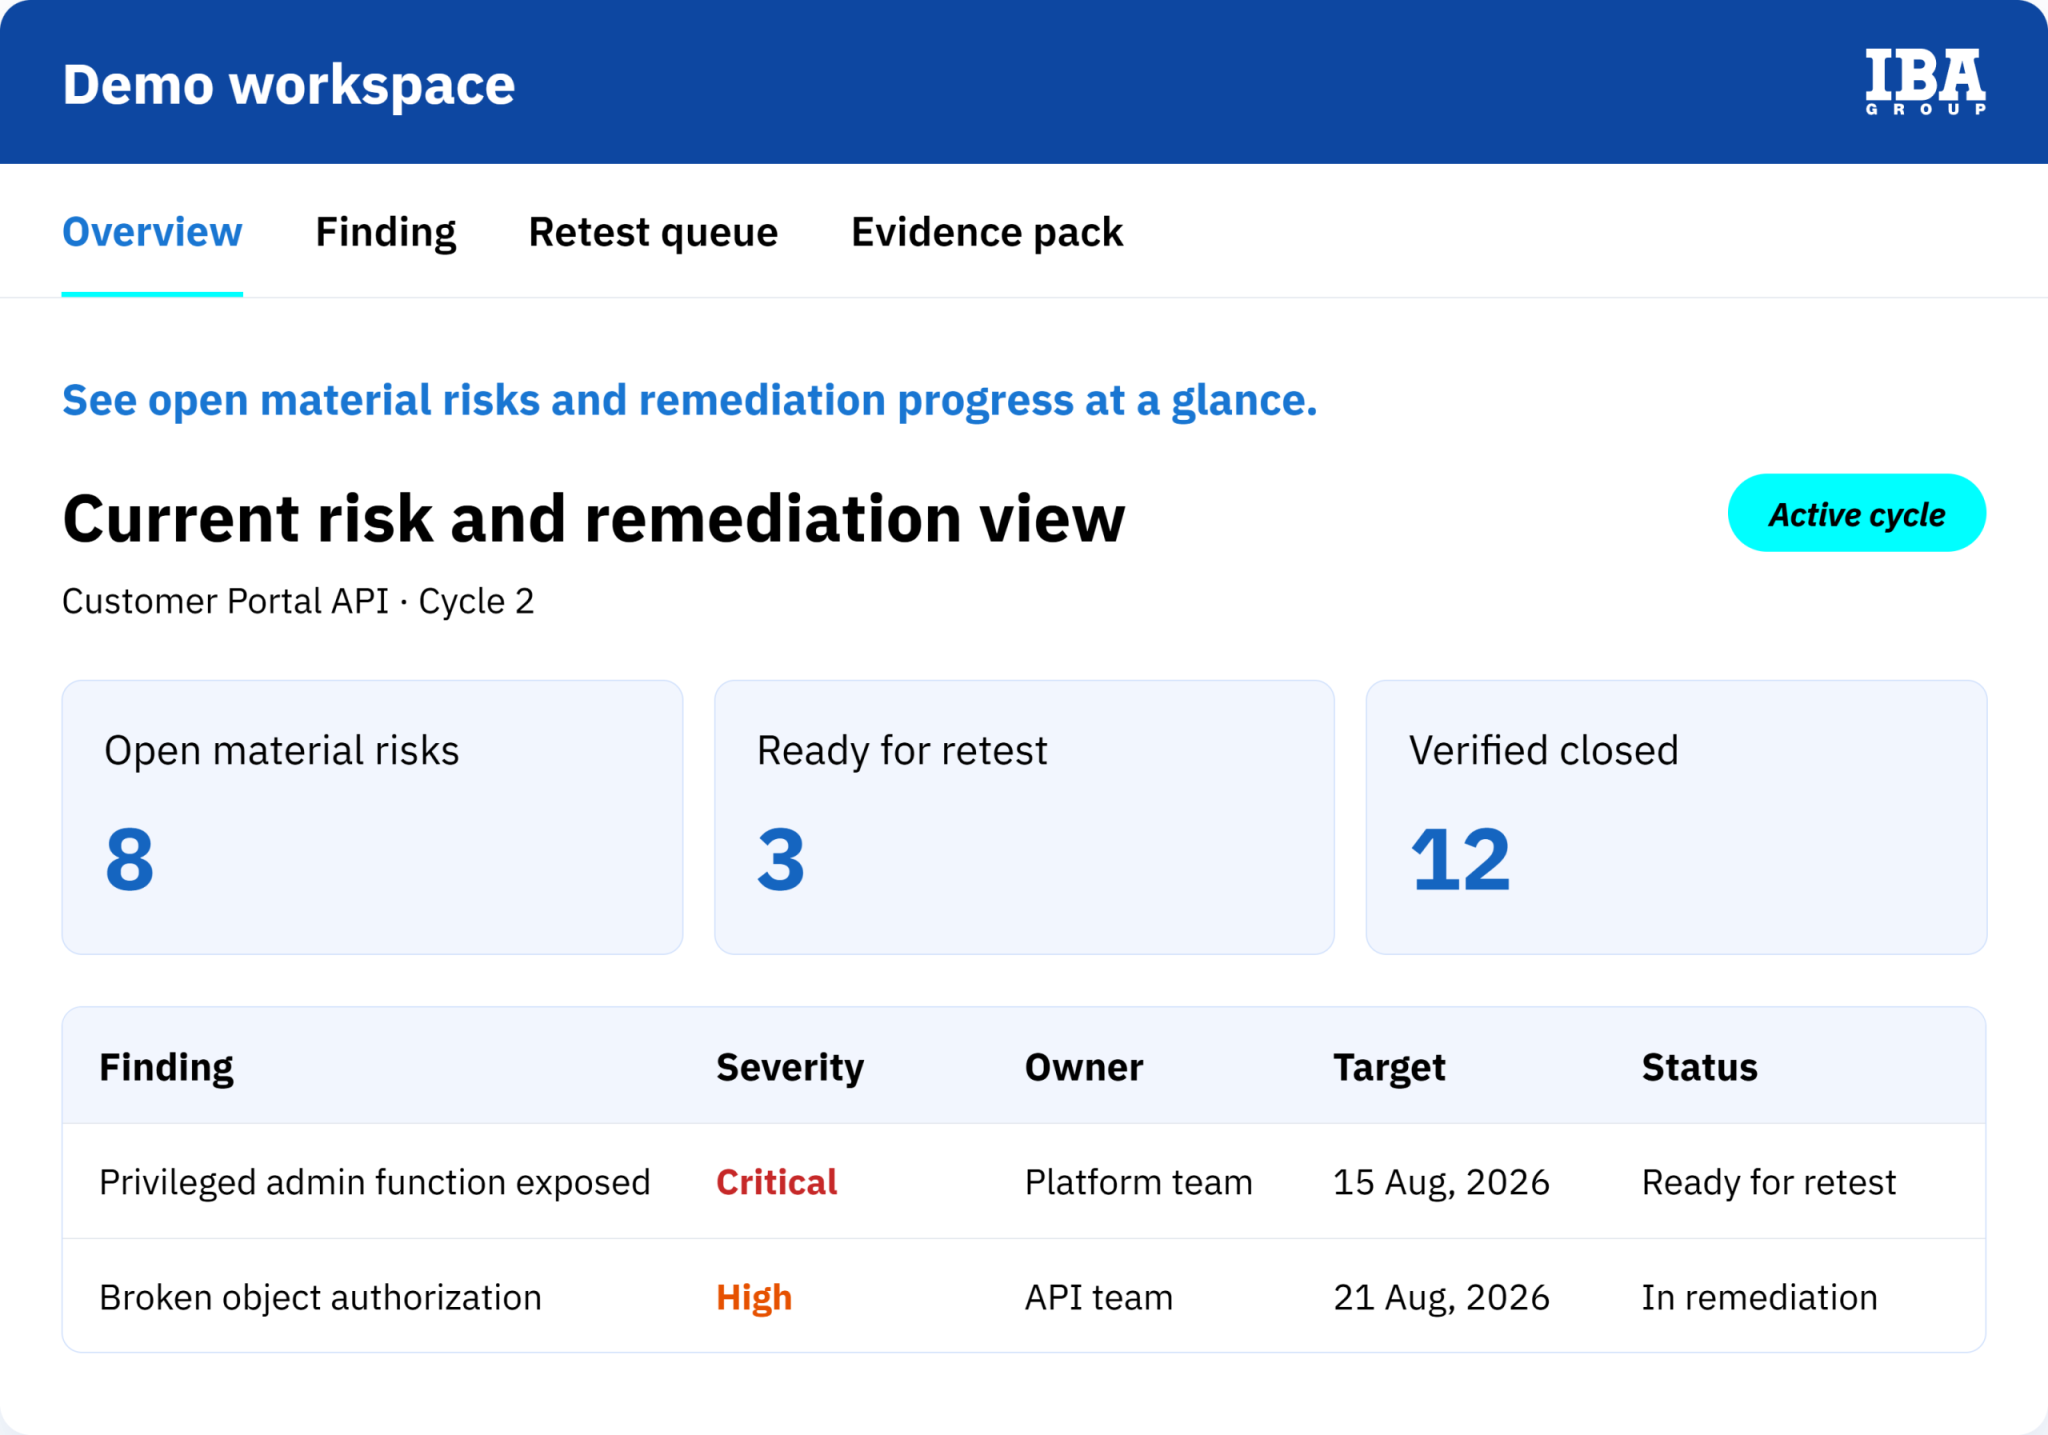The height and width of the screenshot is (1435, 2048).
Task: Switch to the Overview tab
Action: coord(152,232)
